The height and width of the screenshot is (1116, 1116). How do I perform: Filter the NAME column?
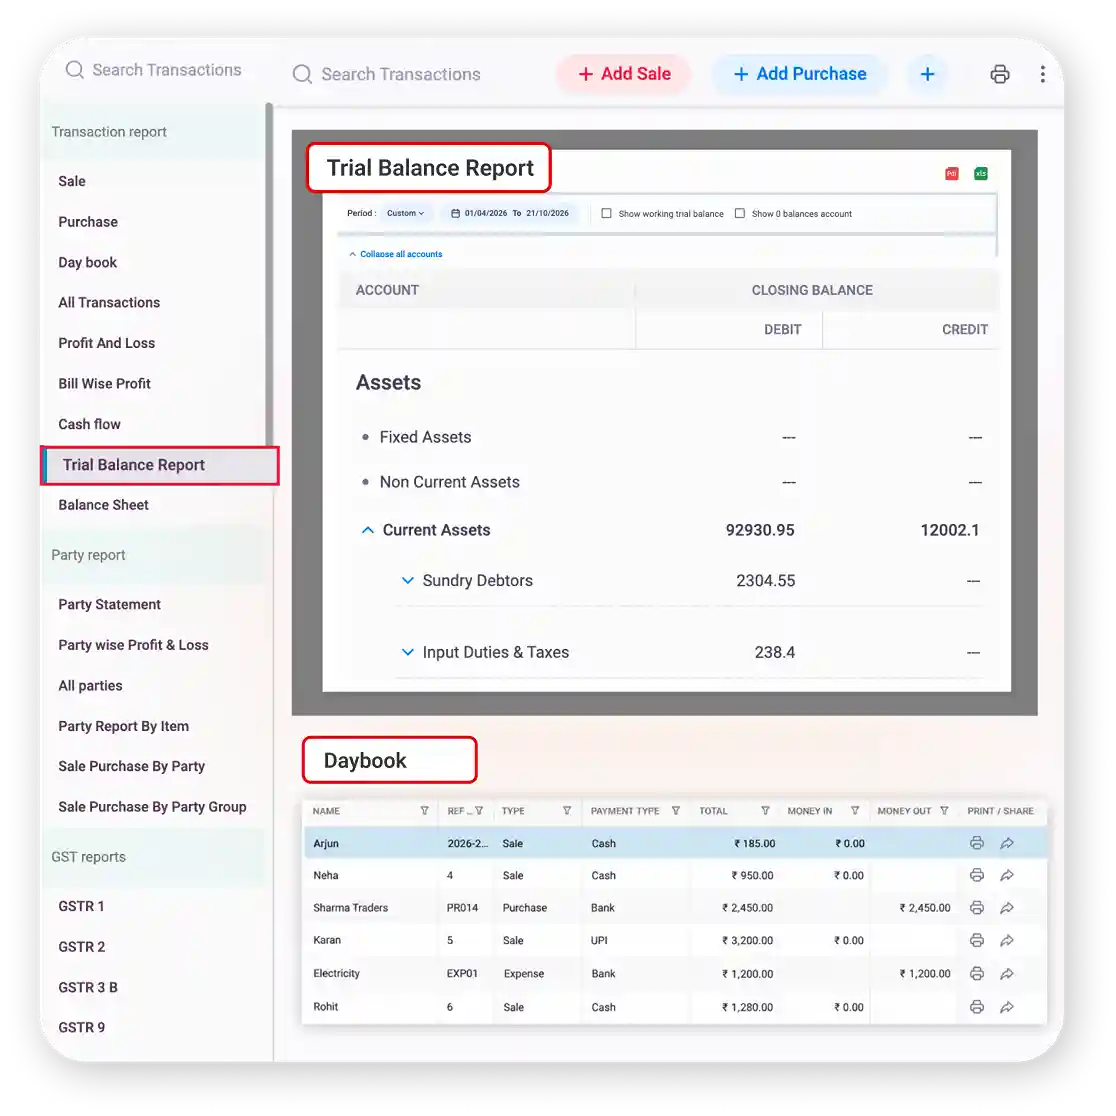tap(424, 811)
